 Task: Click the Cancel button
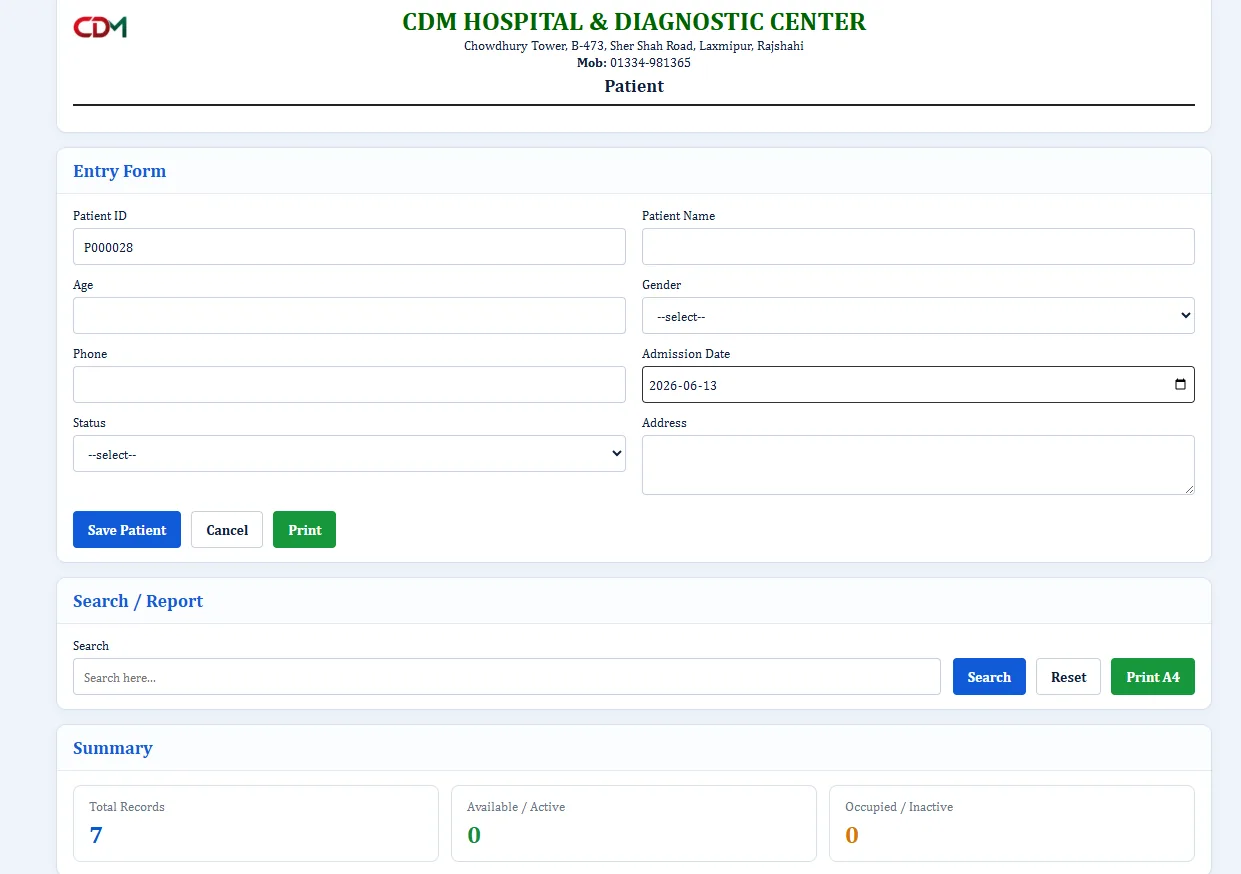coord(227,530)
